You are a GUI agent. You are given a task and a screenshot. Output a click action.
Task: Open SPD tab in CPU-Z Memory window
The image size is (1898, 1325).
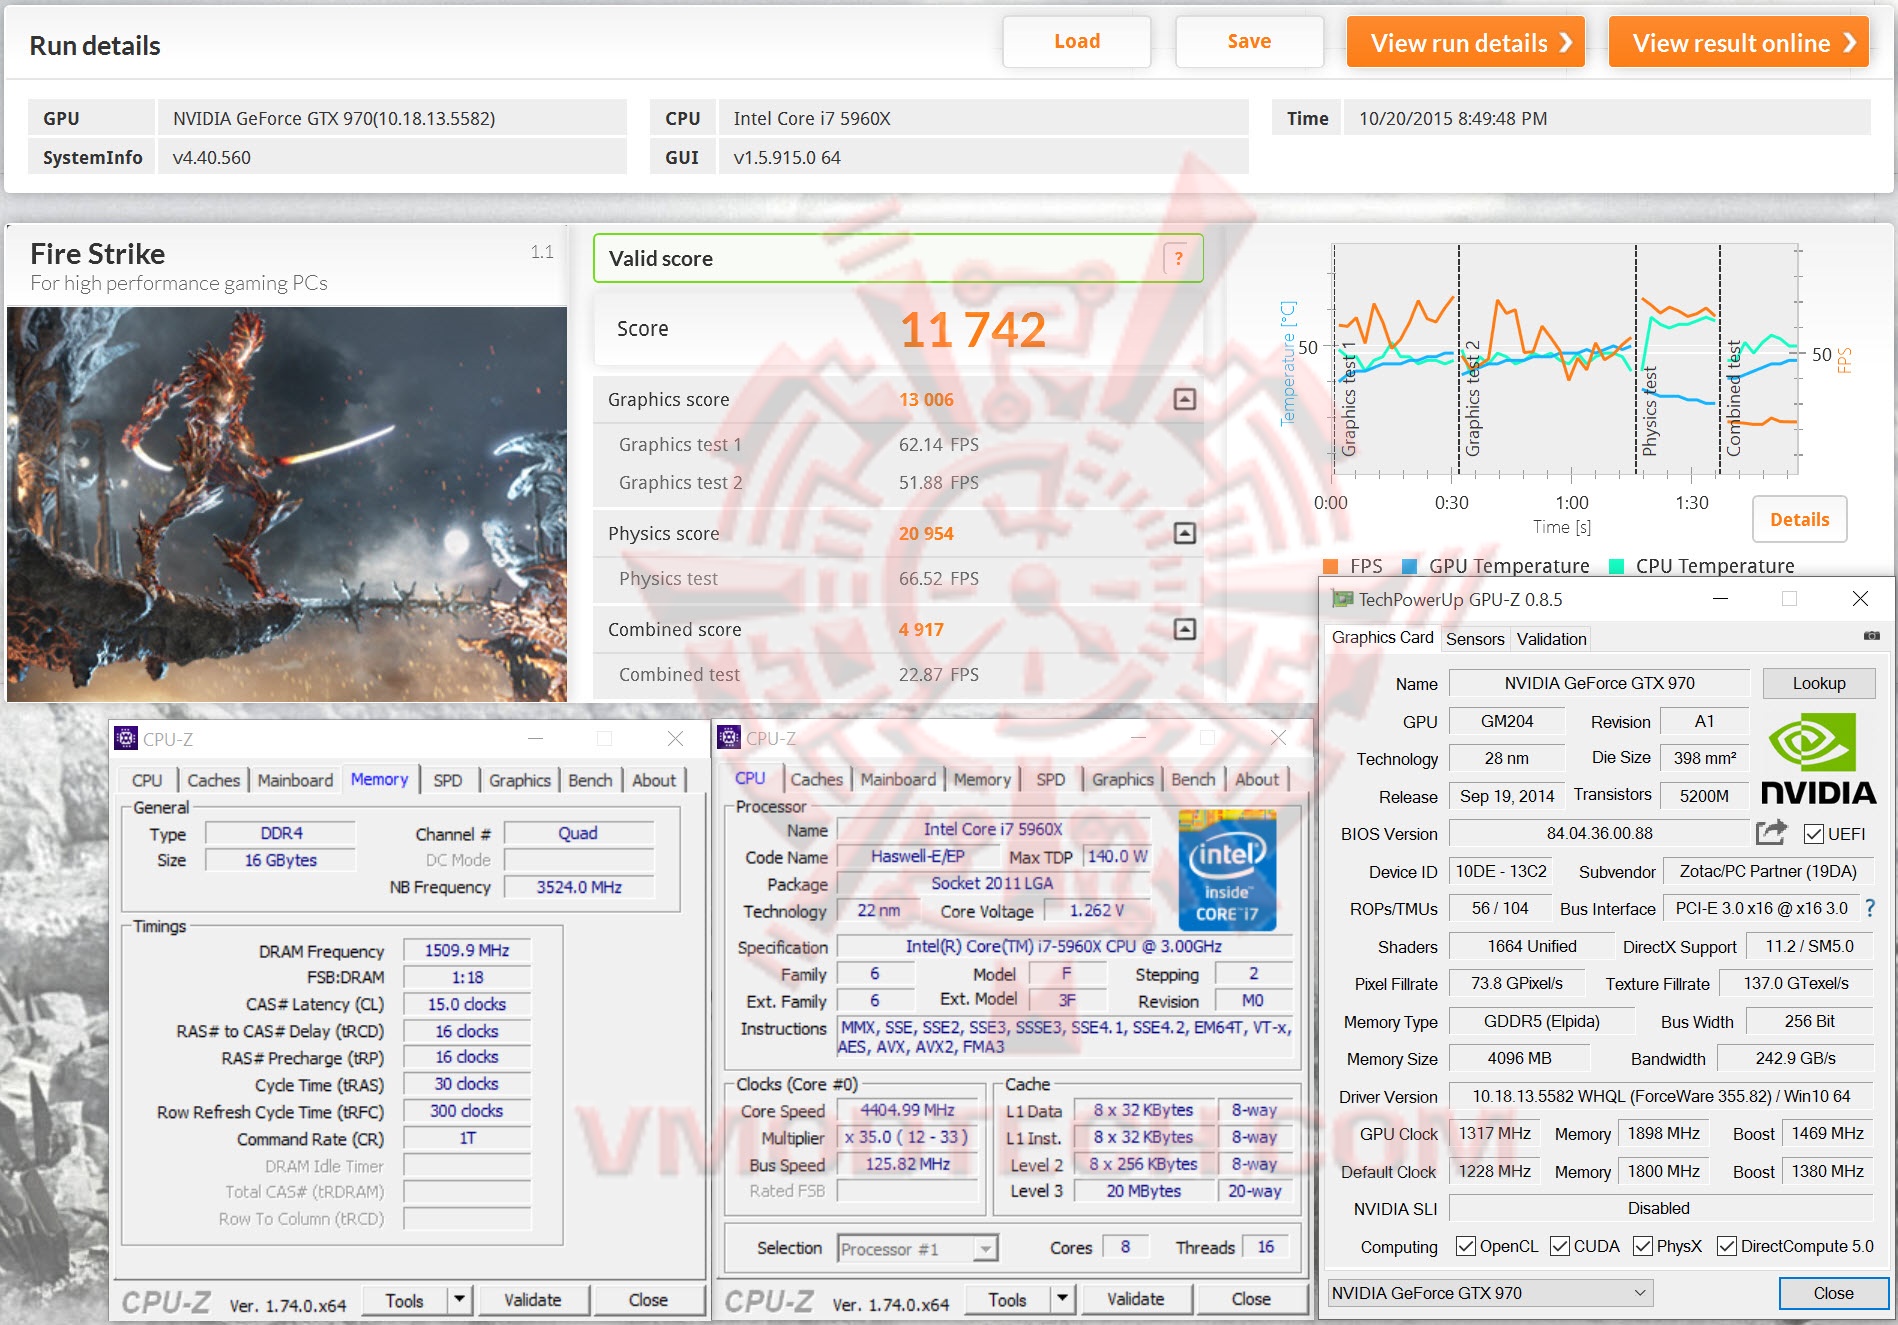[448, 780]
